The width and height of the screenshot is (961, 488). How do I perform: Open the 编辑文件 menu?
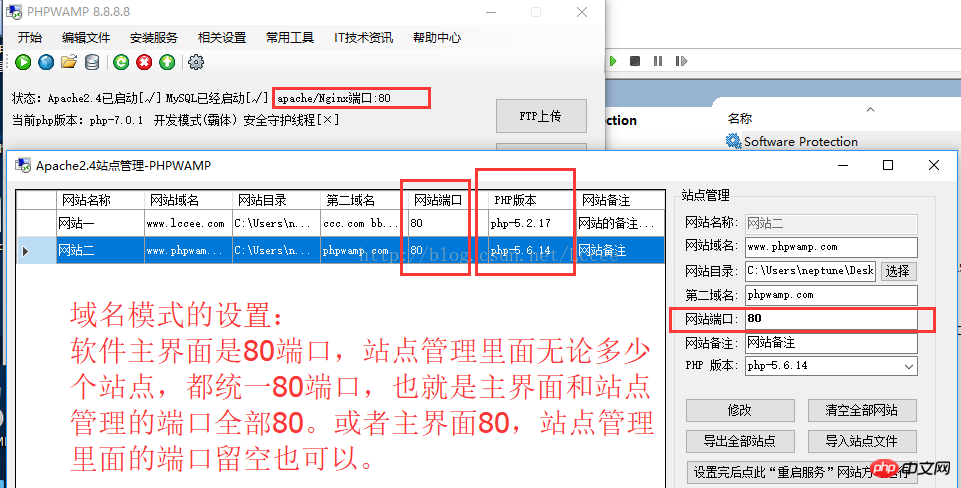86,37
